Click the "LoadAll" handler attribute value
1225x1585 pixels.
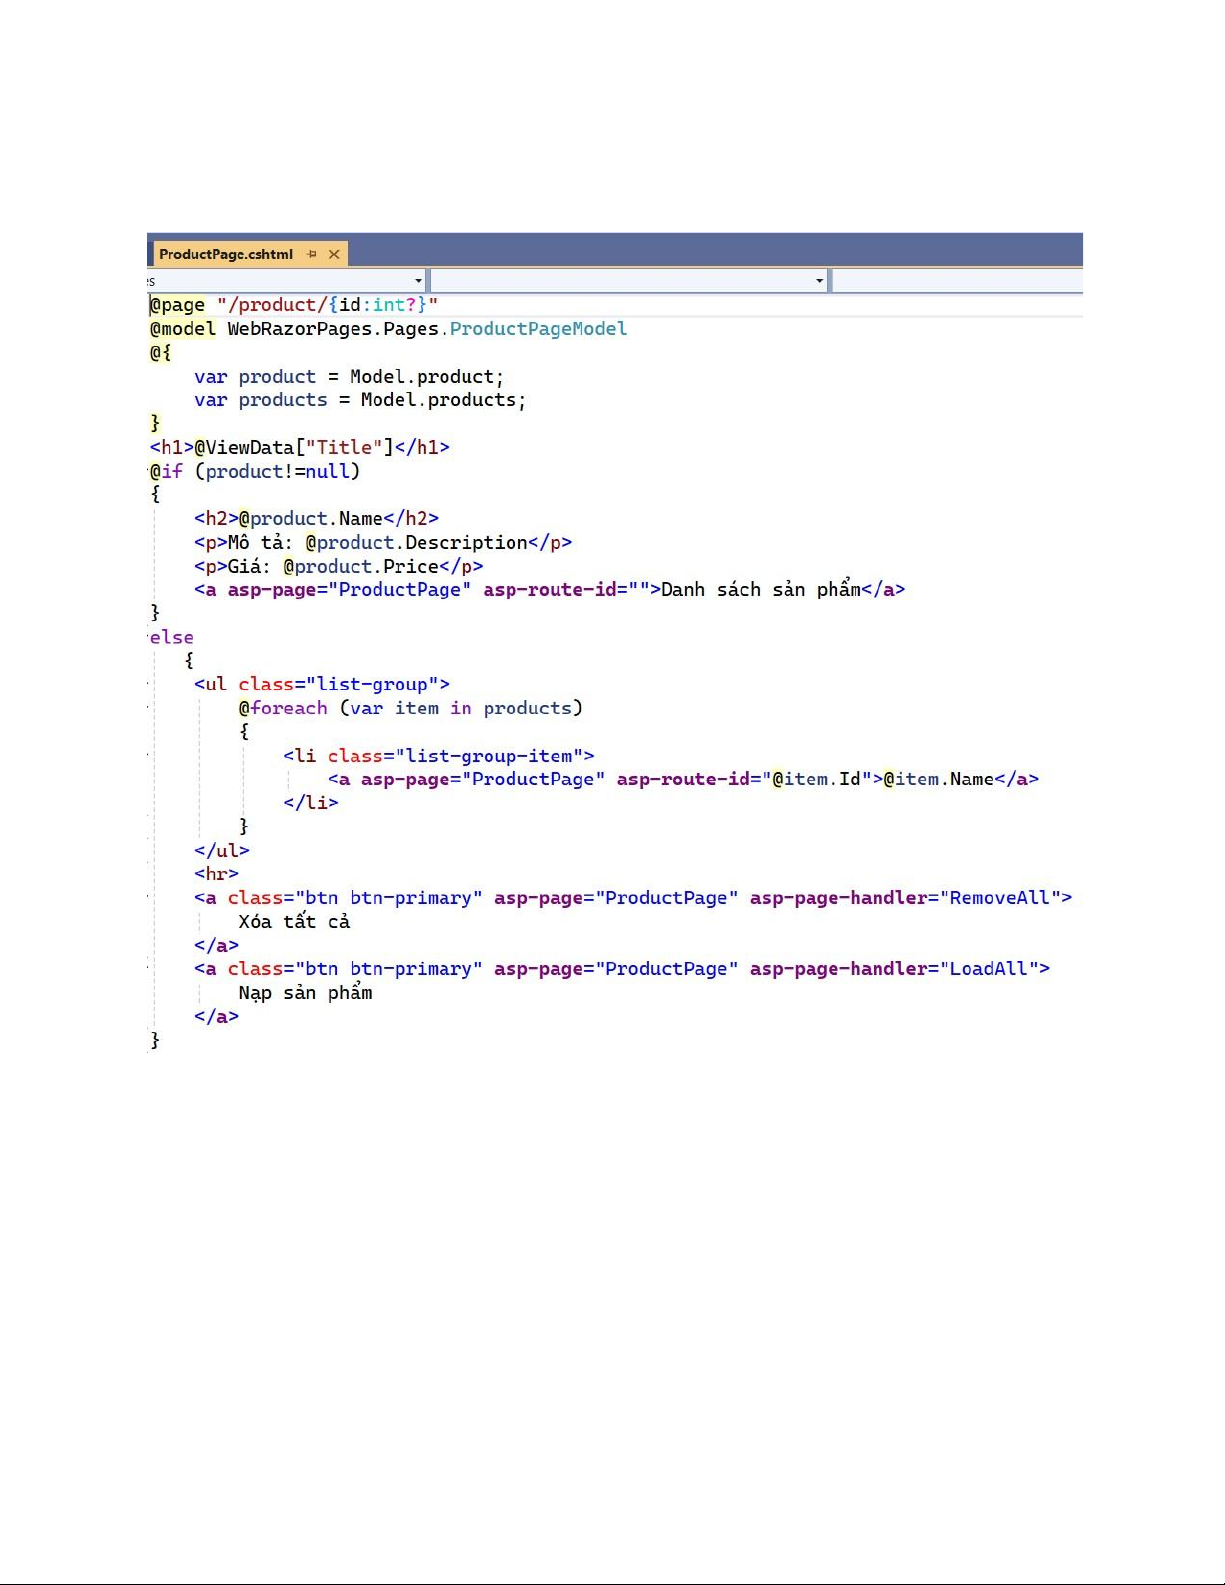click(x=989, y=969)
